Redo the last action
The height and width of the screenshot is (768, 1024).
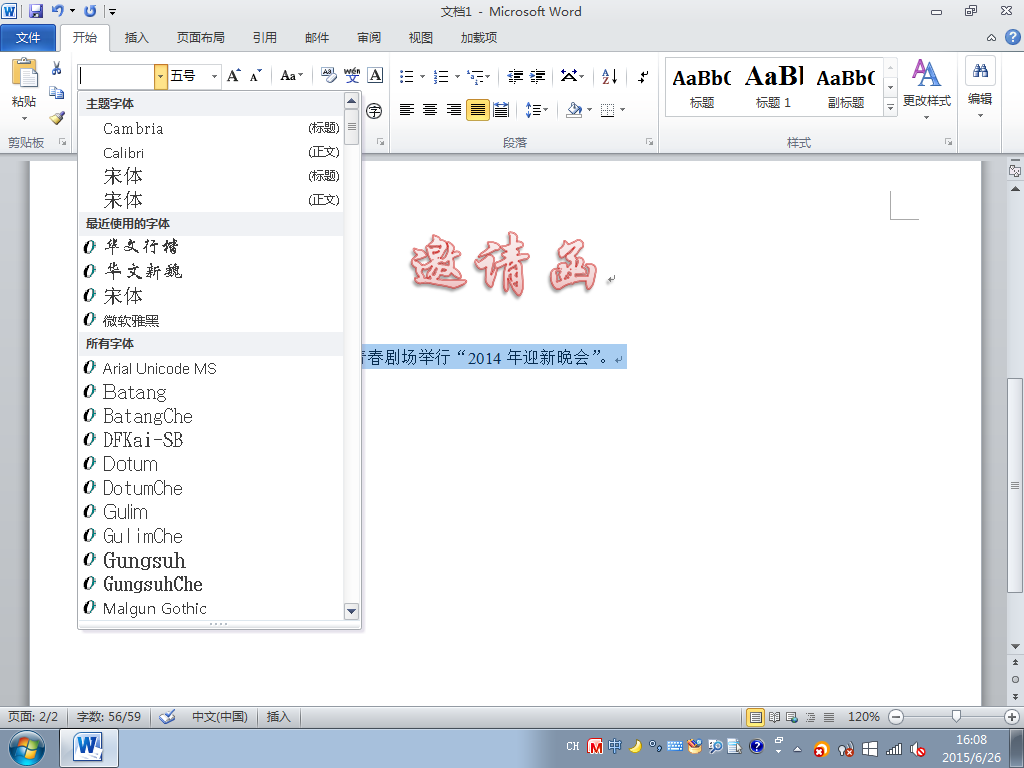pos(90,11)
